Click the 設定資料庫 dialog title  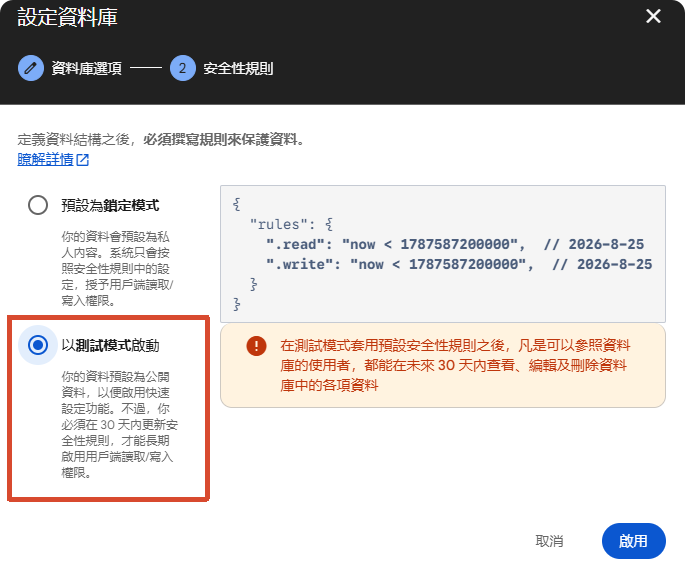pos(67,17)
